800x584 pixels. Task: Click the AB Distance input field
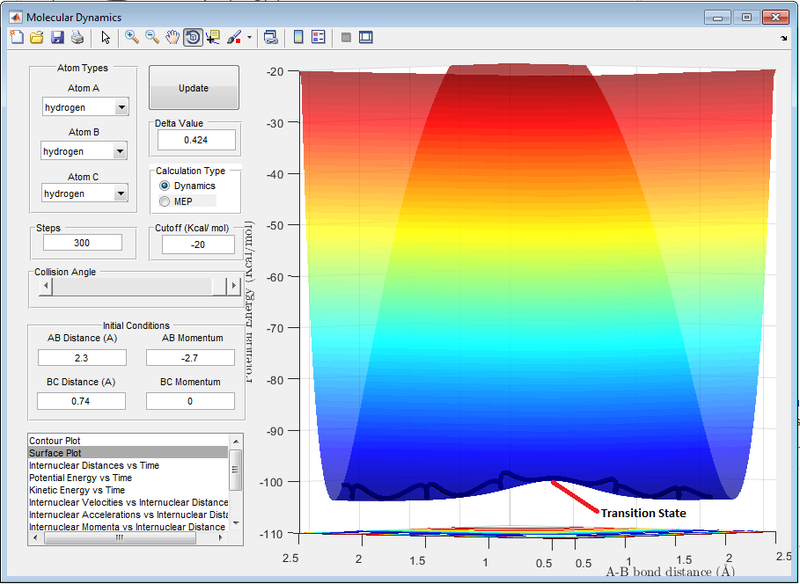pos(81,357)
